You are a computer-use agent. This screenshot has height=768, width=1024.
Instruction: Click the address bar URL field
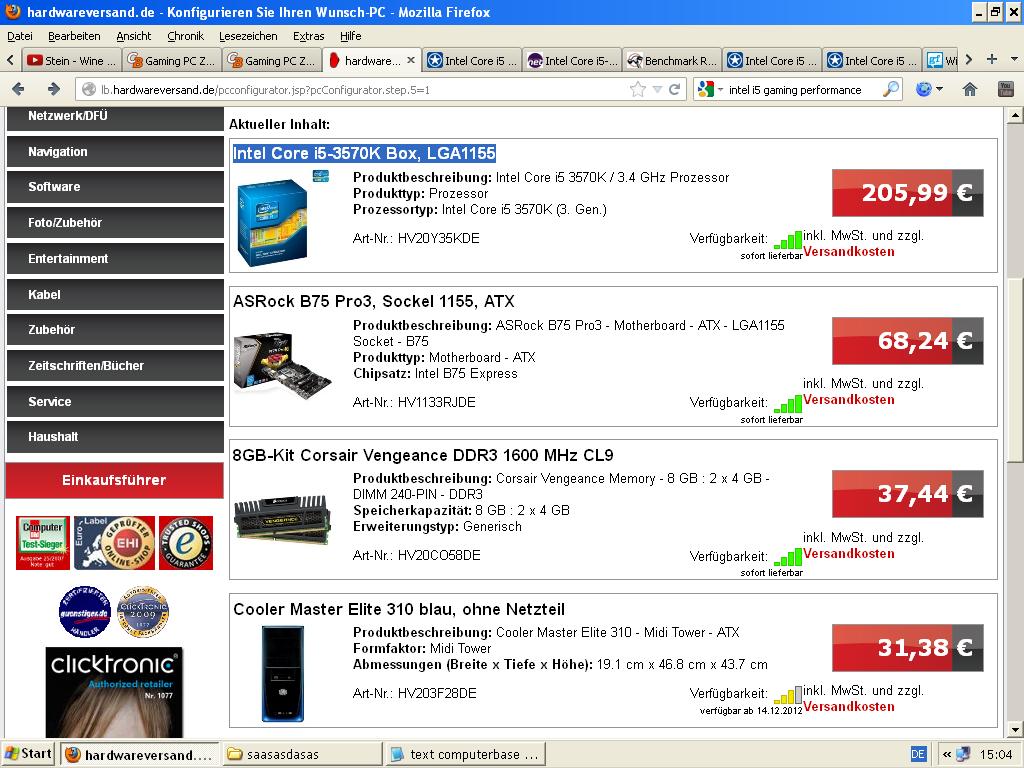[362, 89]
